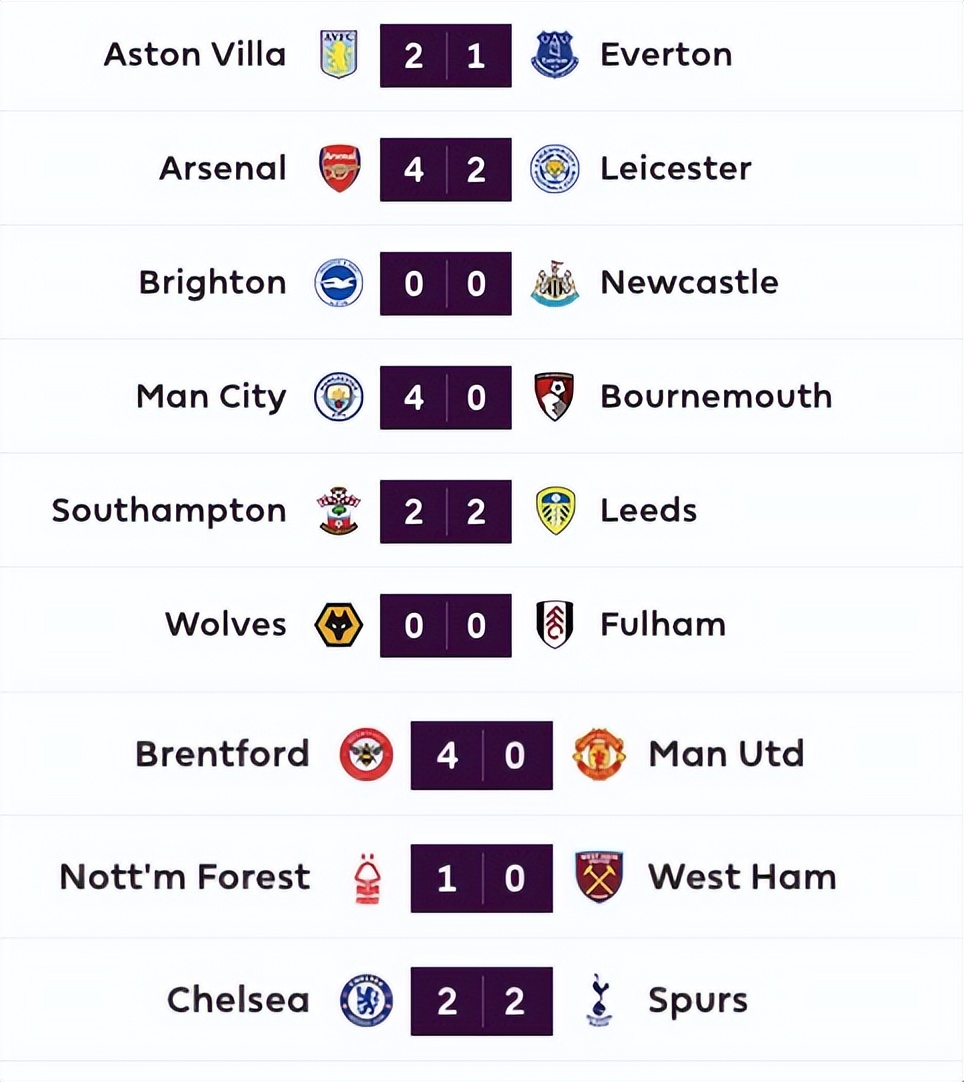Image resolution: width=964 pixels, height=1082 pixels.
Task: Click the Aston Villa club crest
Action: pos(338,54)
